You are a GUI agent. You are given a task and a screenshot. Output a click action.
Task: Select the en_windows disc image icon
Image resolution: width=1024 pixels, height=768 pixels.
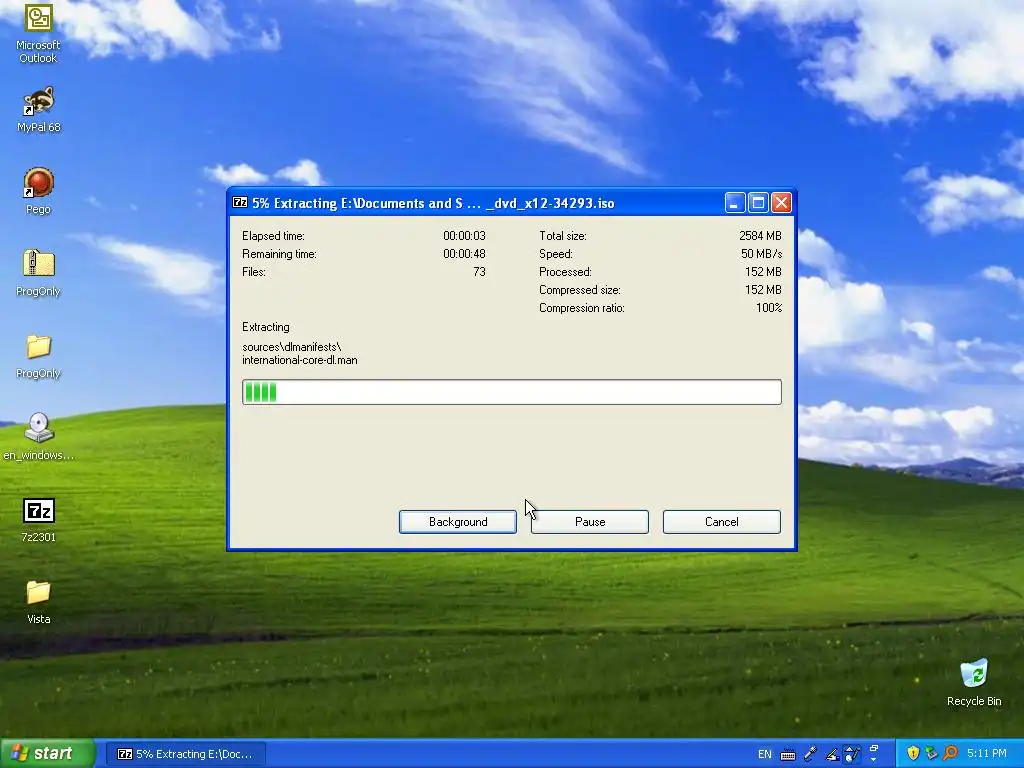pos(38,436)
